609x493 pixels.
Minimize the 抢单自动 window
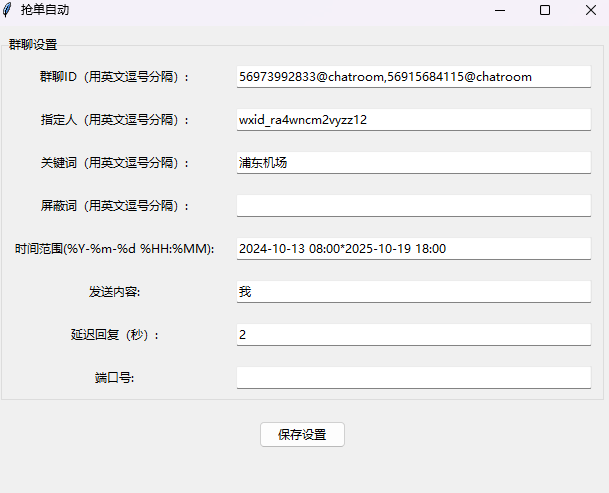coord(499,10)
